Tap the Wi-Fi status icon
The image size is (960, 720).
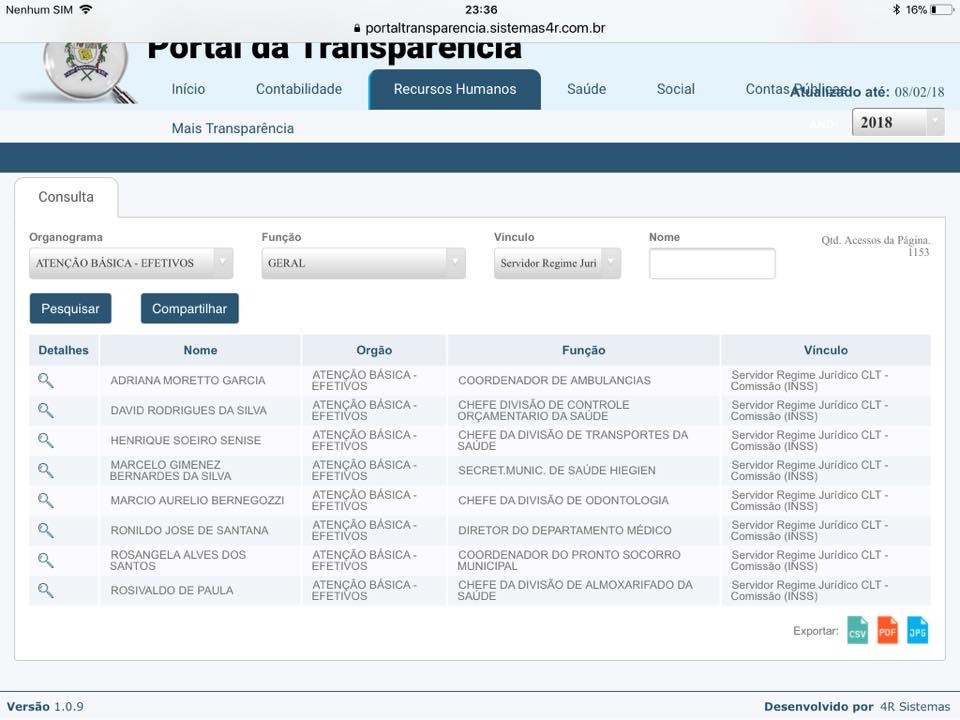pyautogui.click(x=86, y=9)
